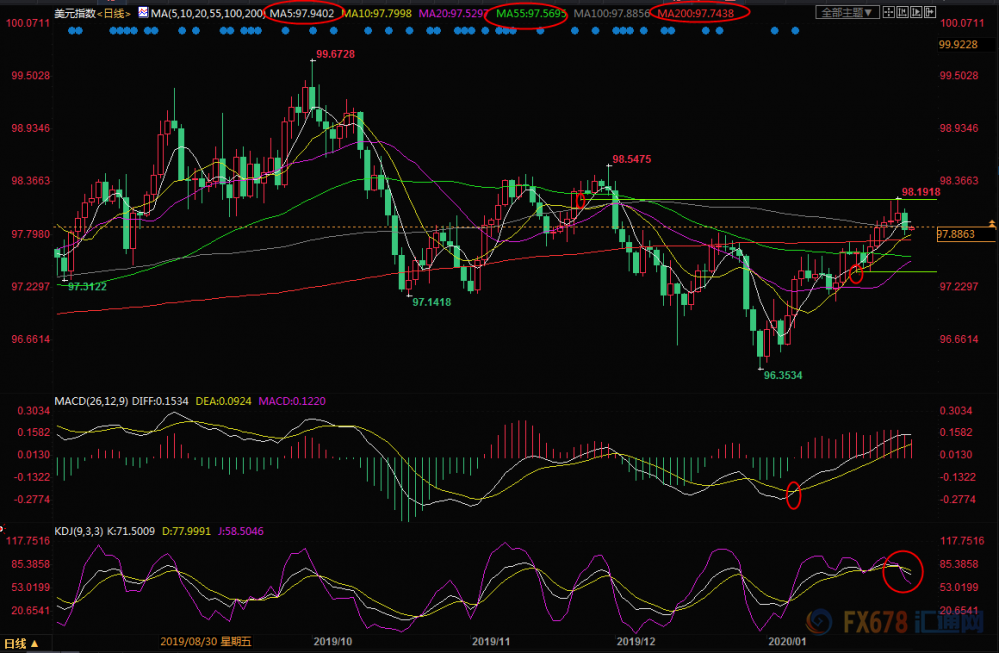This screenshot has height=653, width=999.
Task: Click the 97.1418 low price label
Action: click(431, 302)
